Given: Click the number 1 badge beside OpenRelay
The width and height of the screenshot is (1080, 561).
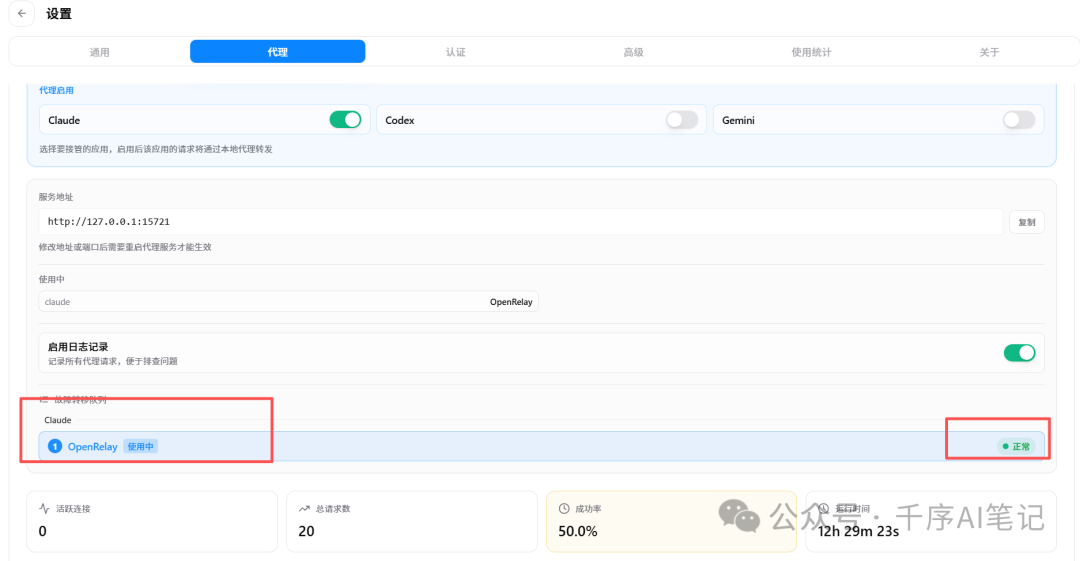Looking at the screenshot, I should point(55,447).
